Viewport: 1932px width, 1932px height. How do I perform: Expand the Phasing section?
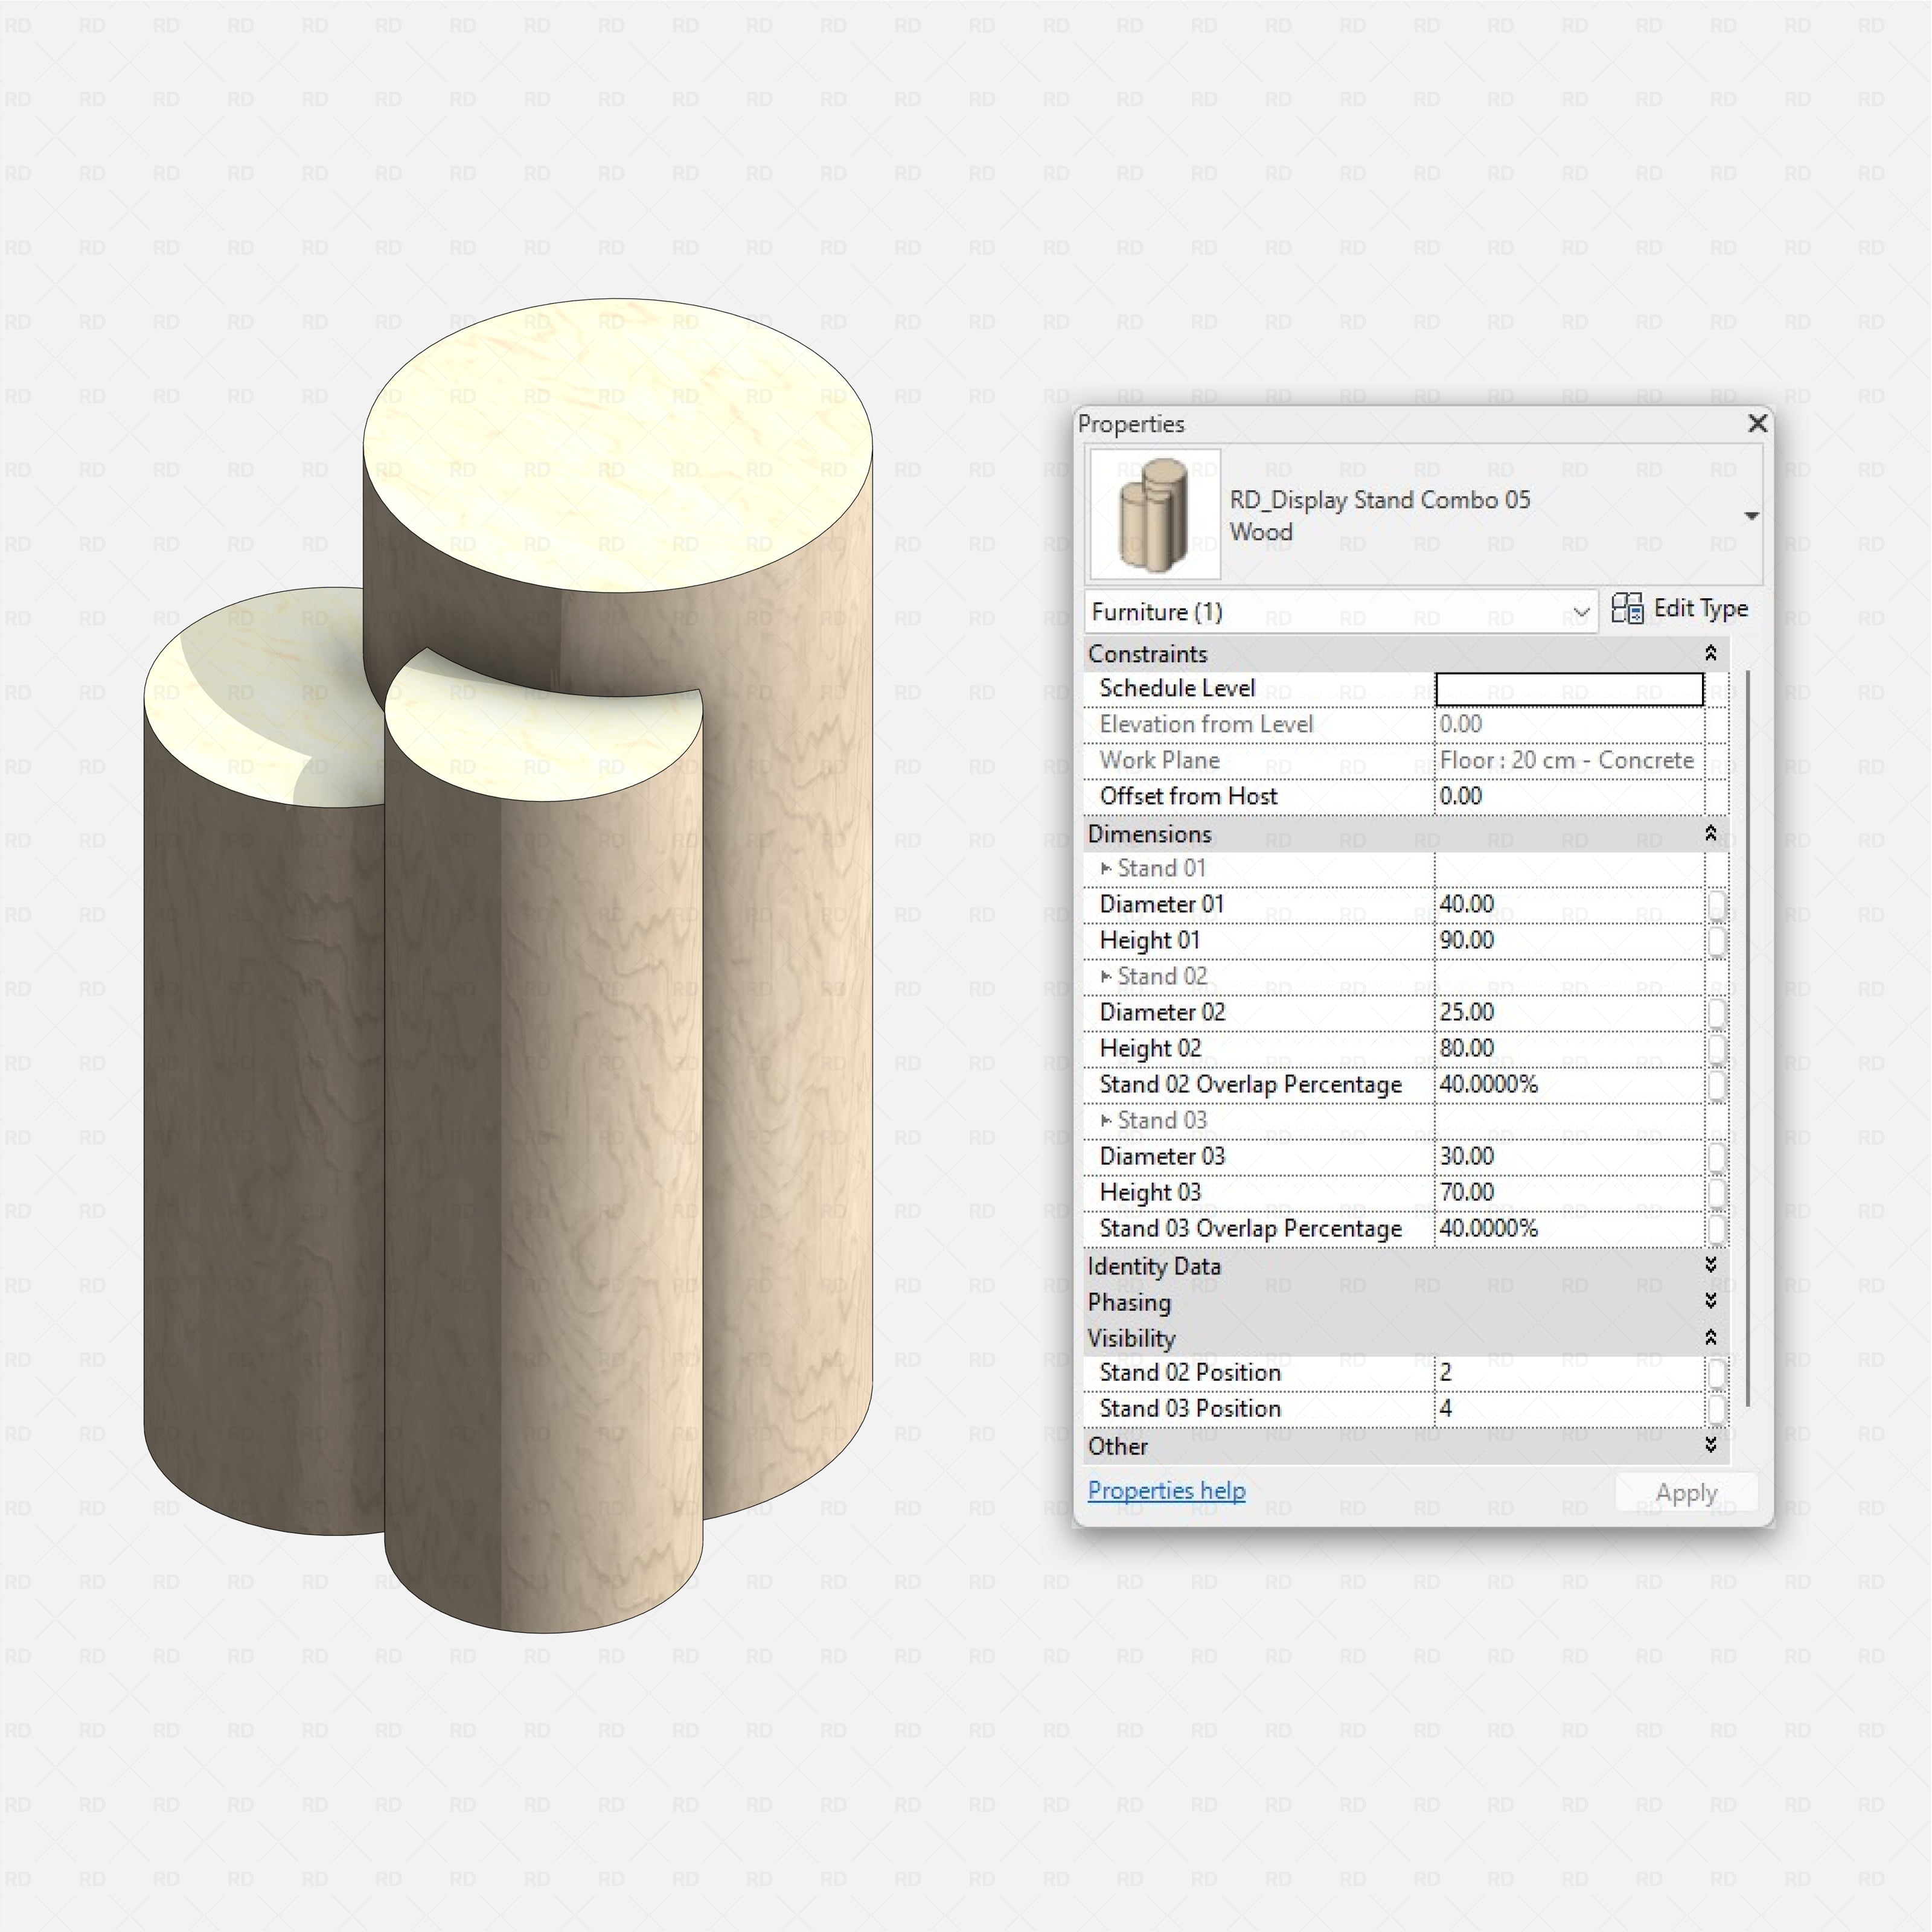1710,1301
